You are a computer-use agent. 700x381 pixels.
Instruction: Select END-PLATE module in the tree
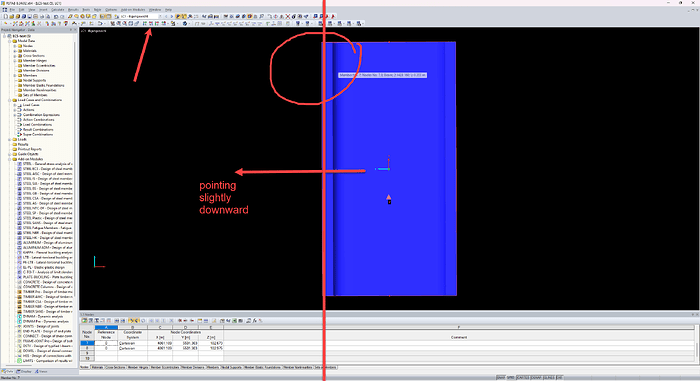click(x=47, y=331)
